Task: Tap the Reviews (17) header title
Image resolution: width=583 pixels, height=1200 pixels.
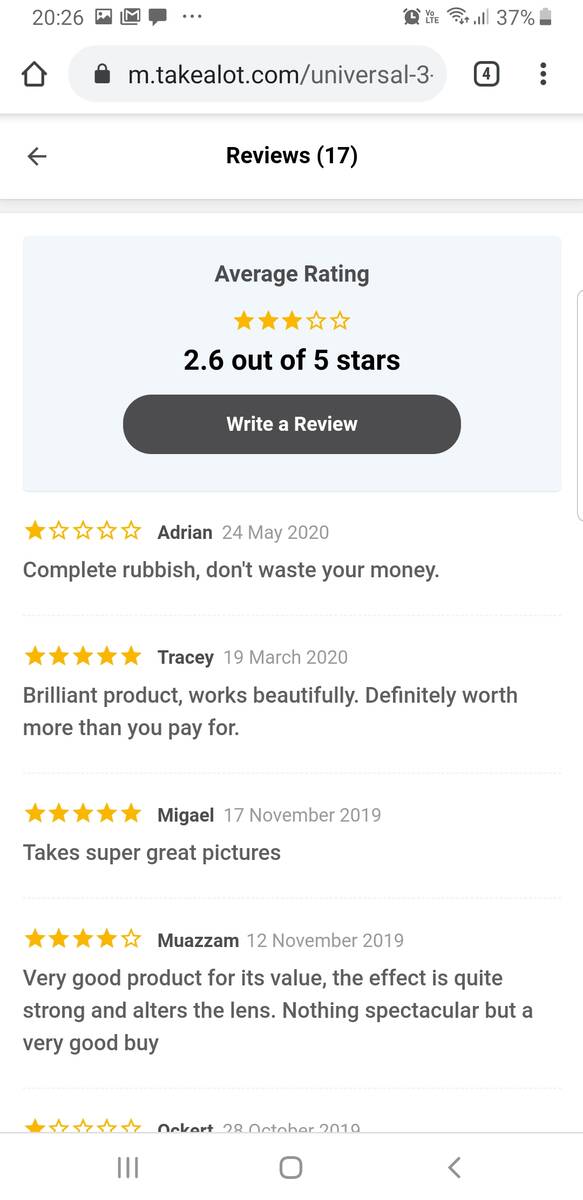Action: (292, 156)
